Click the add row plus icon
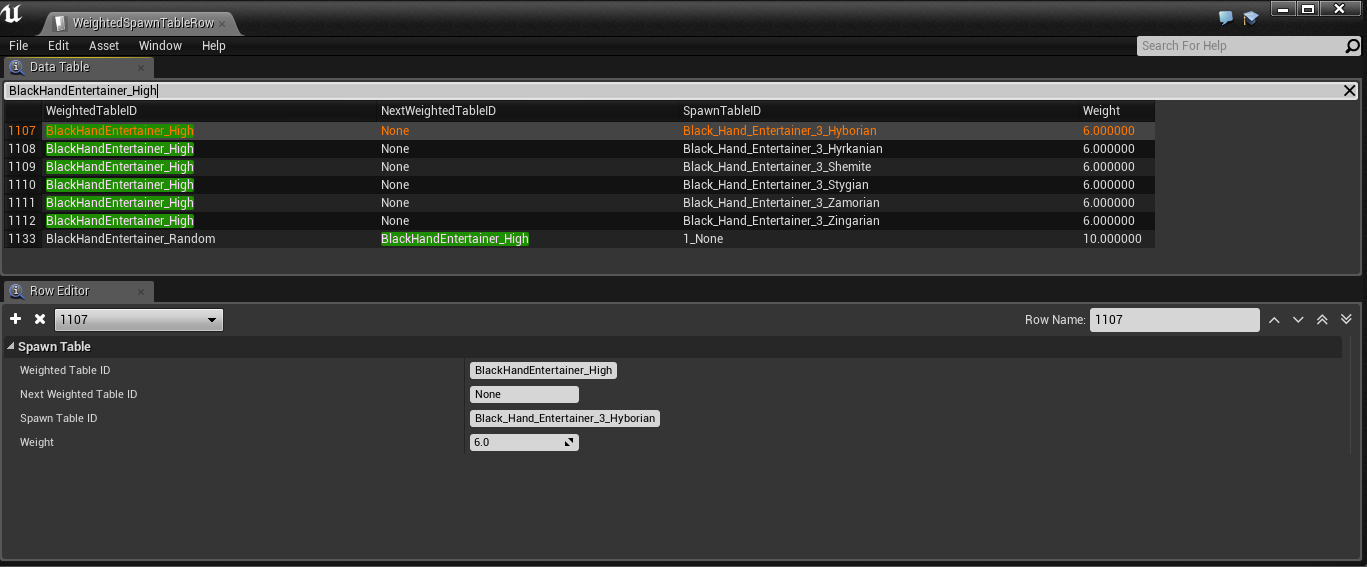The width and height of the screenshot is (1367, 567). pyautogui.click(x=15, y=319)
